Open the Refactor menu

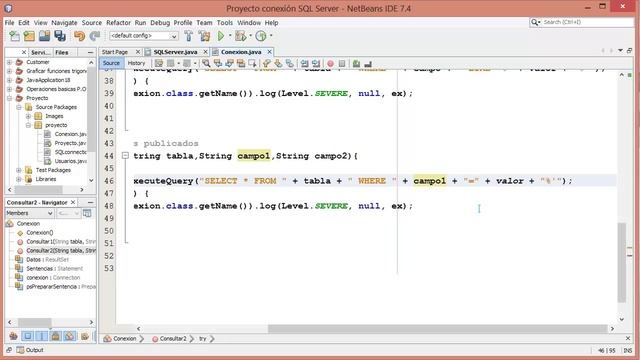(118, 23)
